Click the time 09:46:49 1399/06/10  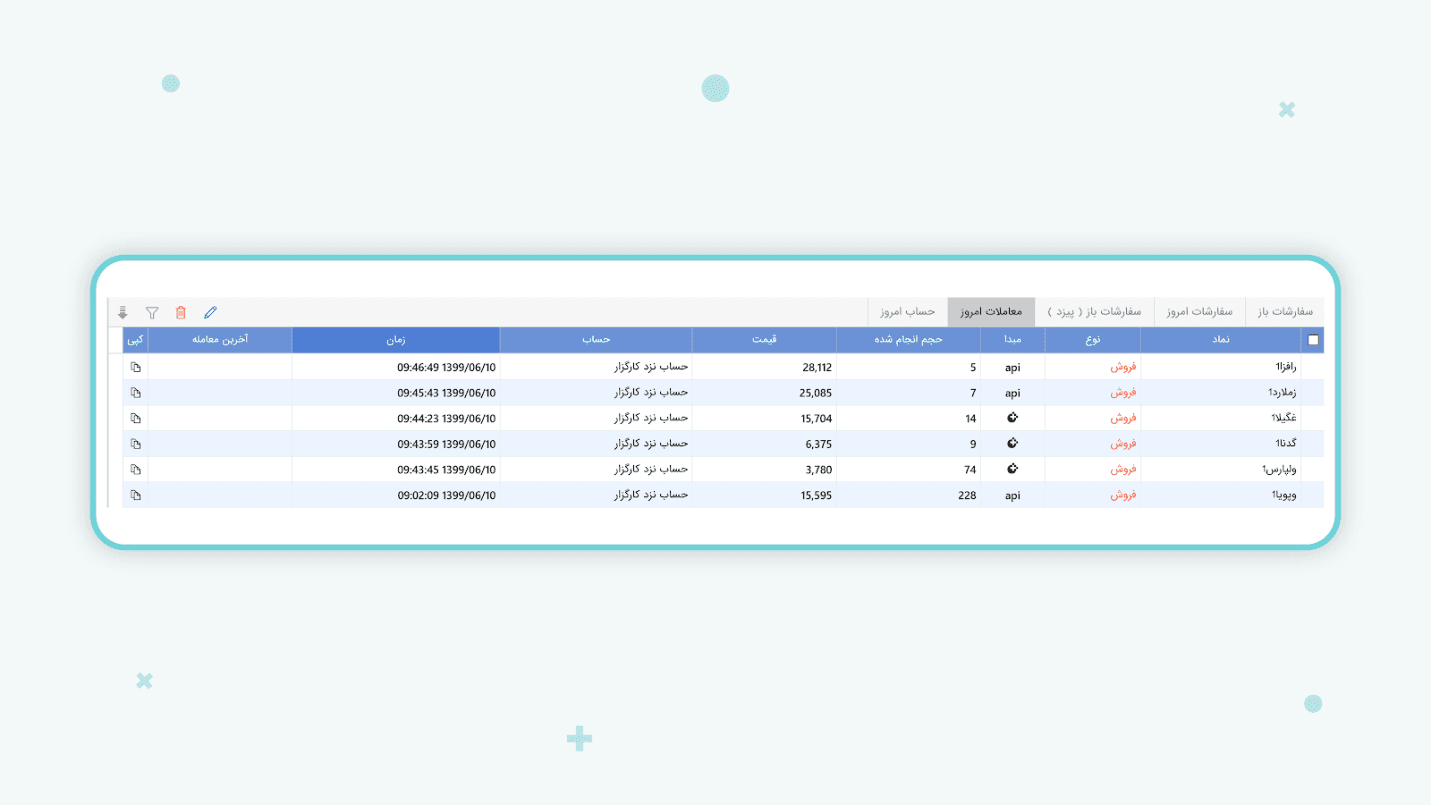pyautogui.click(x=446, y=367)
